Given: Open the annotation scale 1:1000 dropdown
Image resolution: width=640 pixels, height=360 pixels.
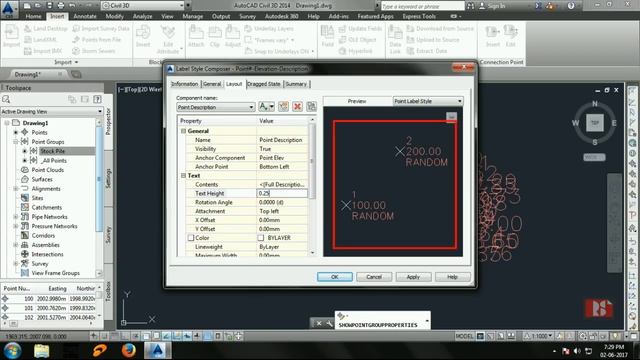Looking at the screenshot, I should [550, 336].
